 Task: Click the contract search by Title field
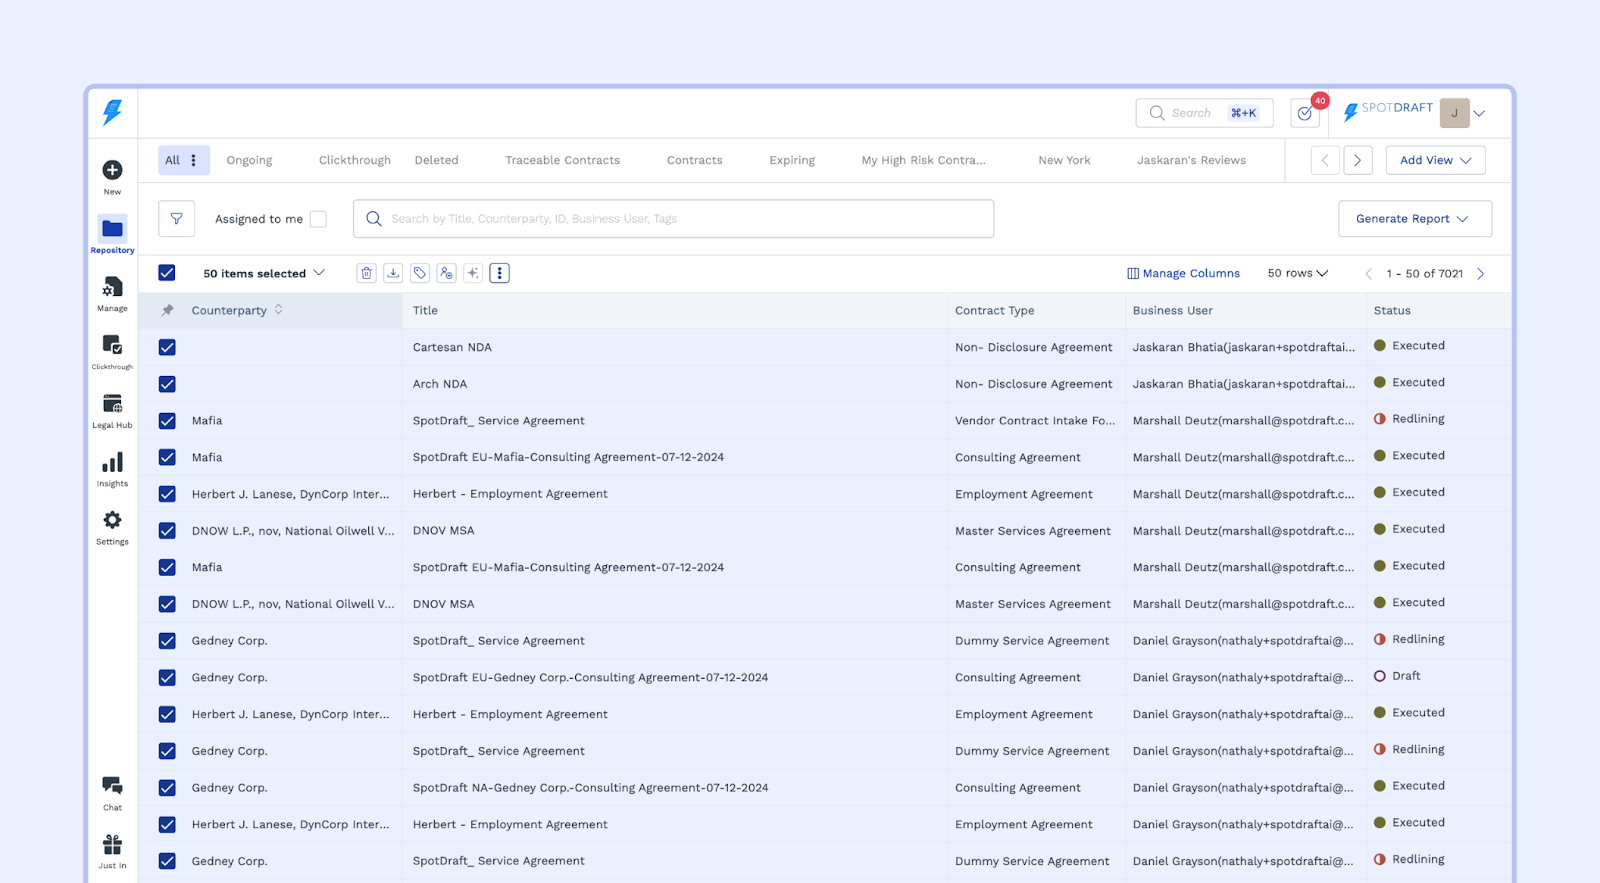(673, 219)
